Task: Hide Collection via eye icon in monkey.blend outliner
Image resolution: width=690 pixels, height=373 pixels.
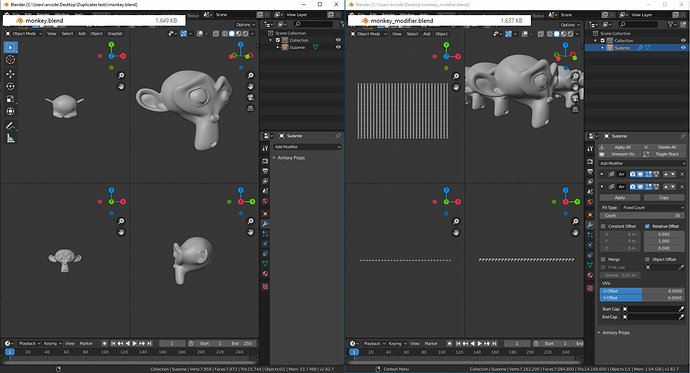Action: coord(338,40)
